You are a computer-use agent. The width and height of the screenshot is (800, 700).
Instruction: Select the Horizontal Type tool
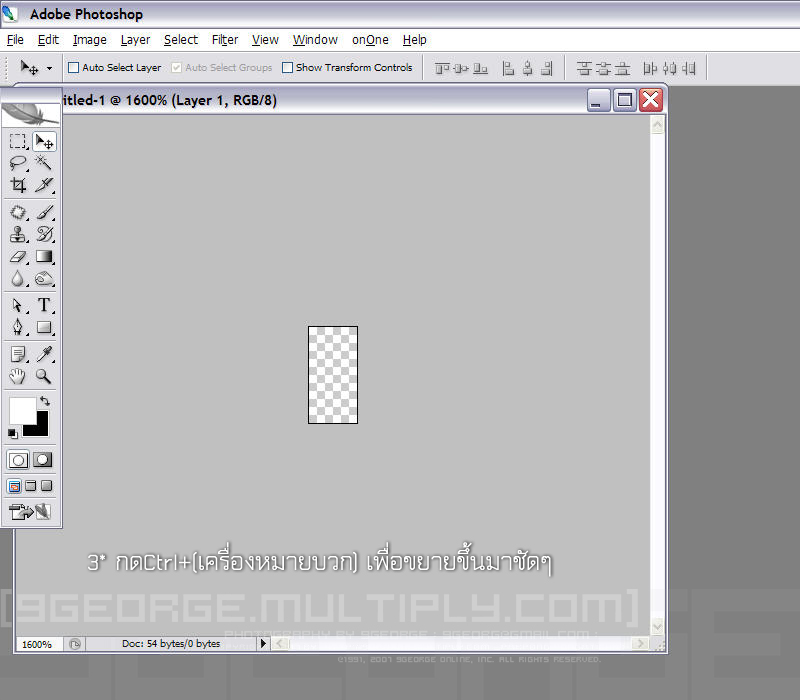point(44,305)
